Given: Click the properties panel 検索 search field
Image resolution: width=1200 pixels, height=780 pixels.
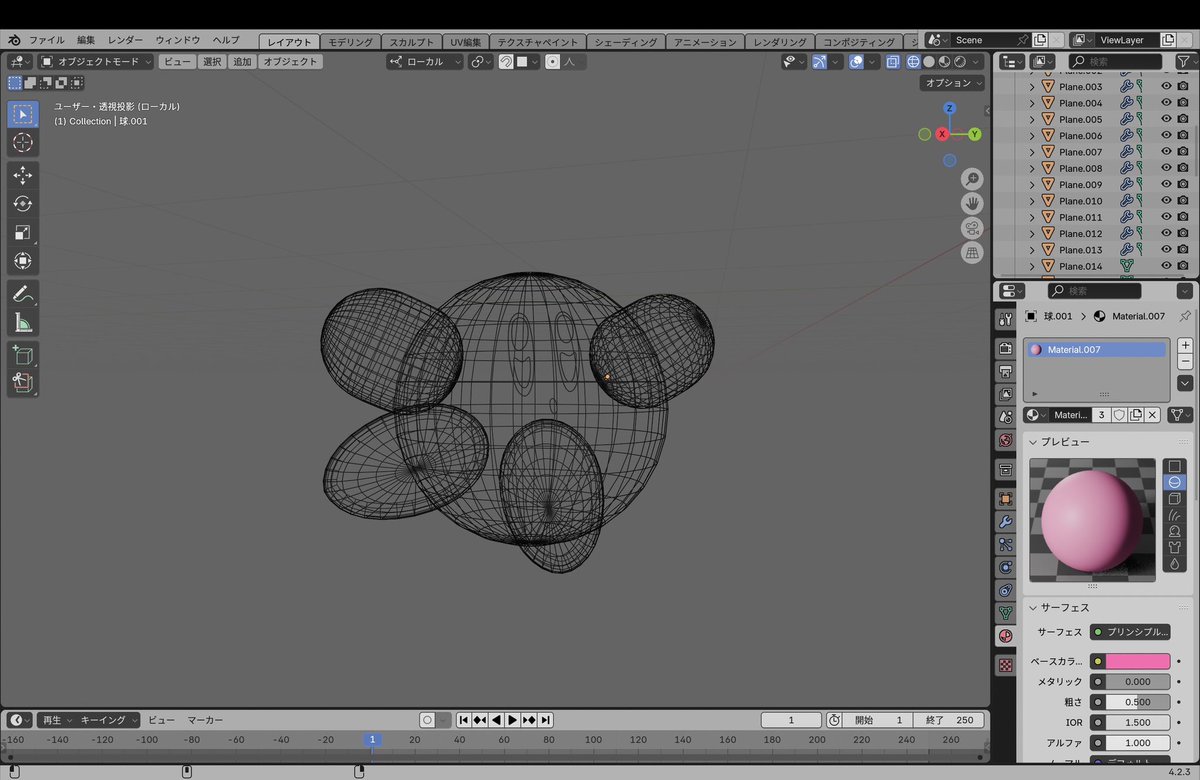Looking at the screenshot, I should point(1094,291).
